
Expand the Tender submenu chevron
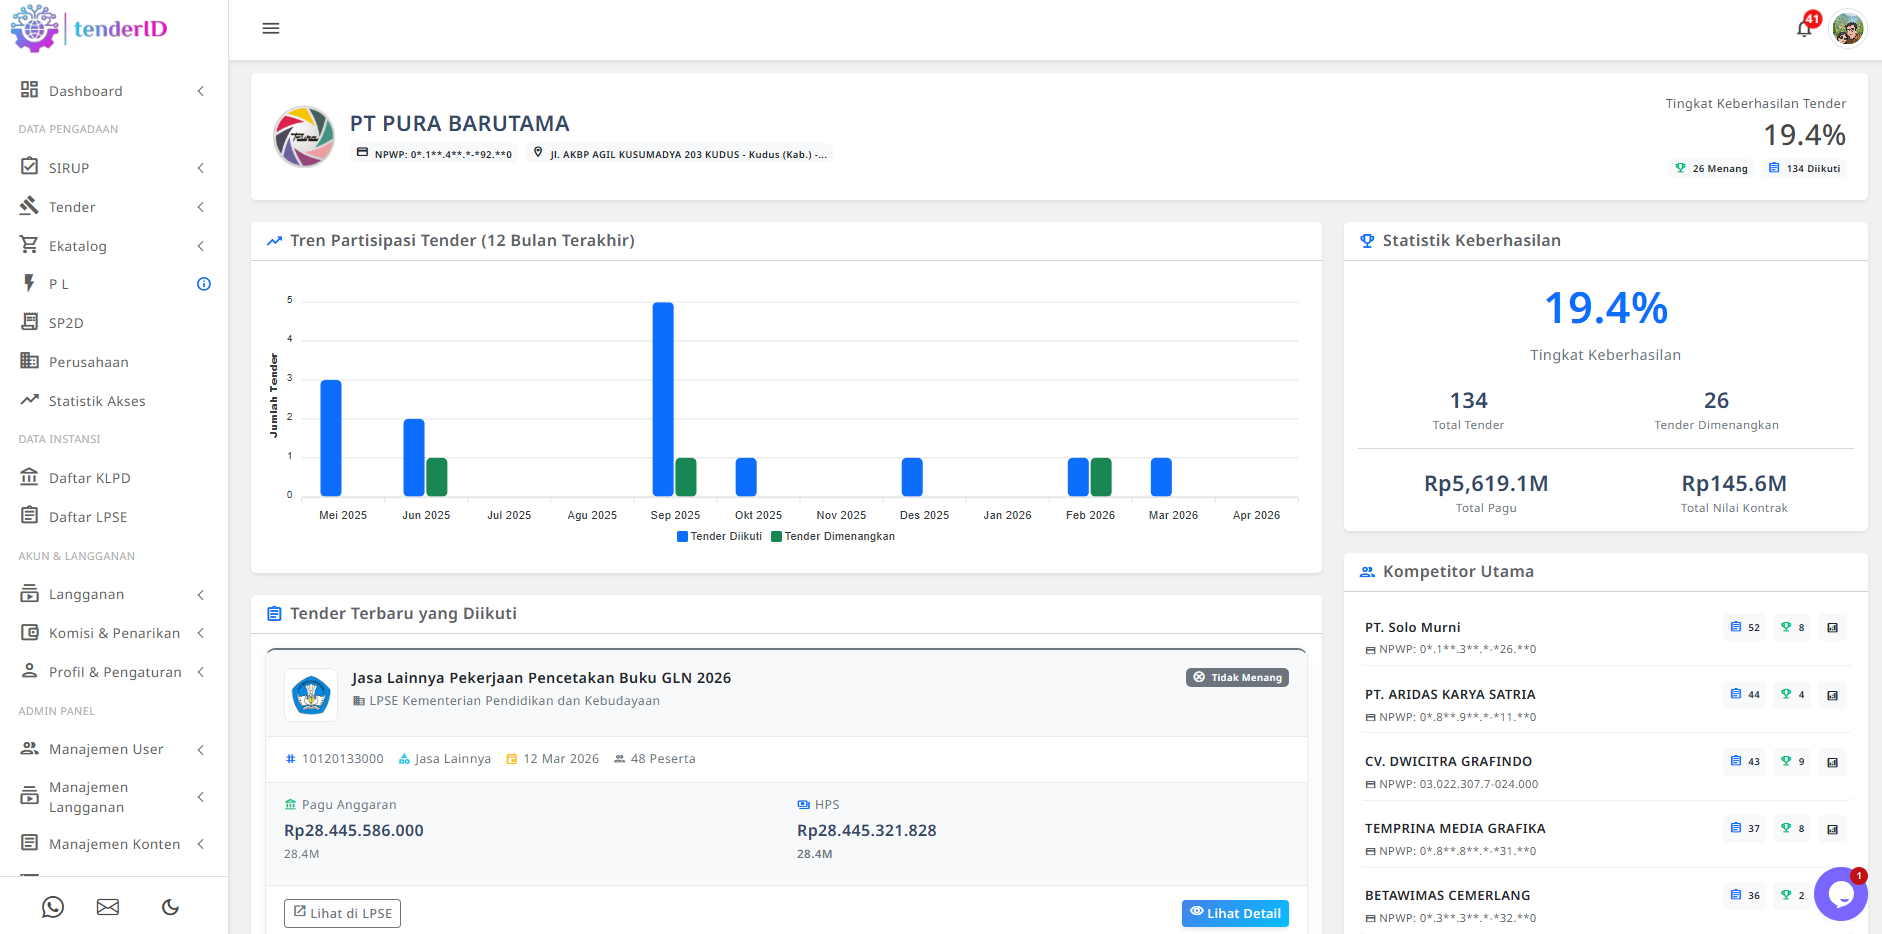[201, 207]
